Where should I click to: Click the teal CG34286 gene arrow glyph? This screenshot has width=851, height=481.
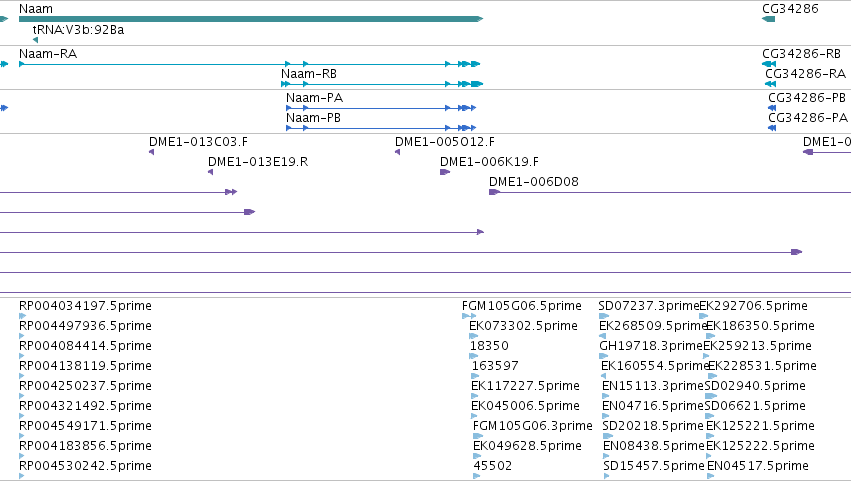tap(769, 19)
